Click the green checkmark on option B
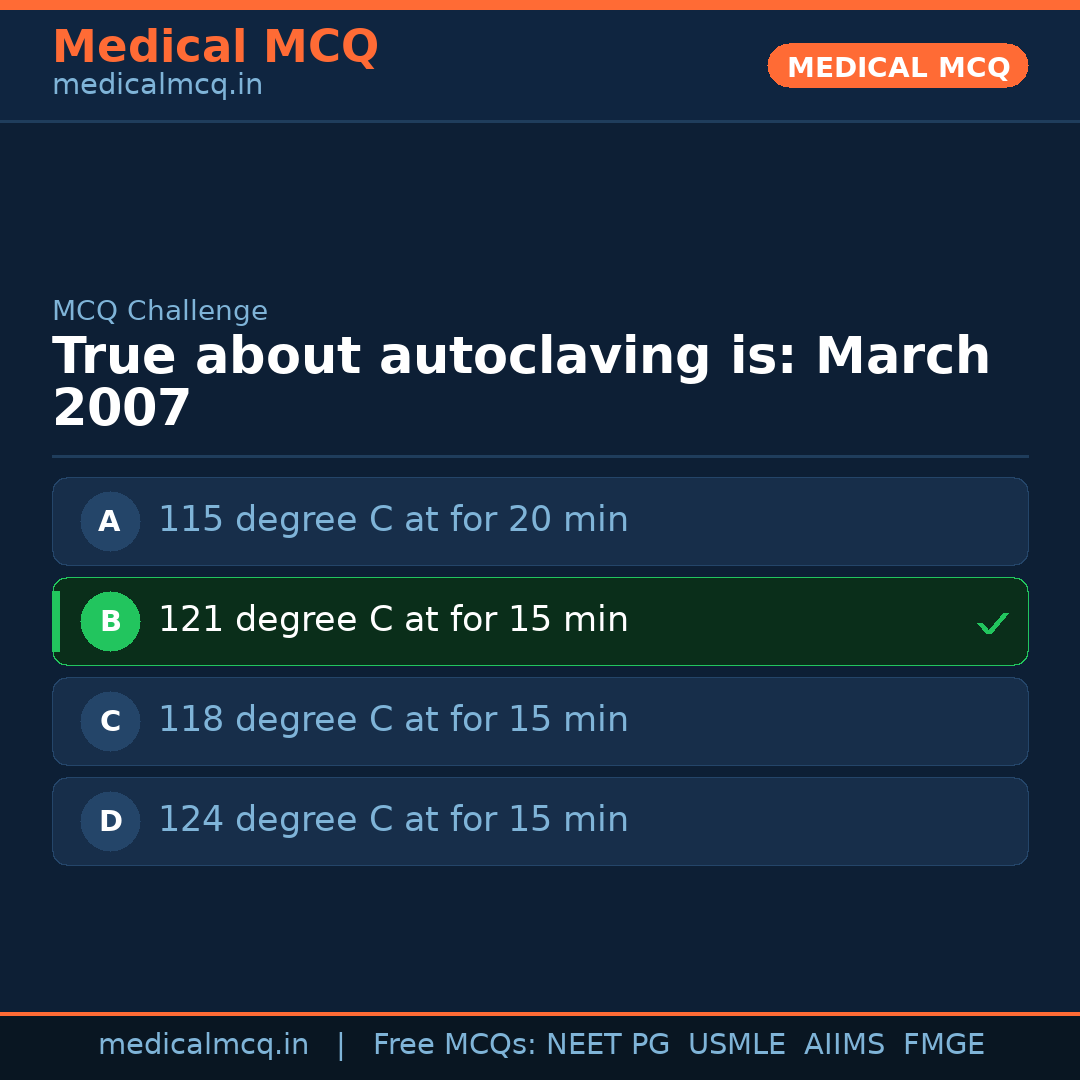 992,623
